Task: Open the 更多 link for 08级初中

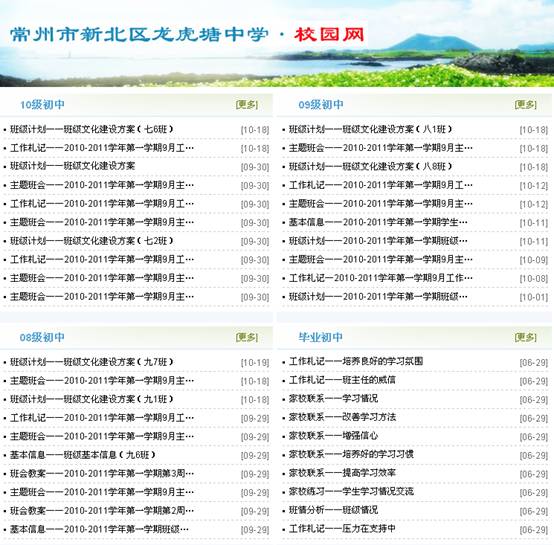Action: coord(247,337)
